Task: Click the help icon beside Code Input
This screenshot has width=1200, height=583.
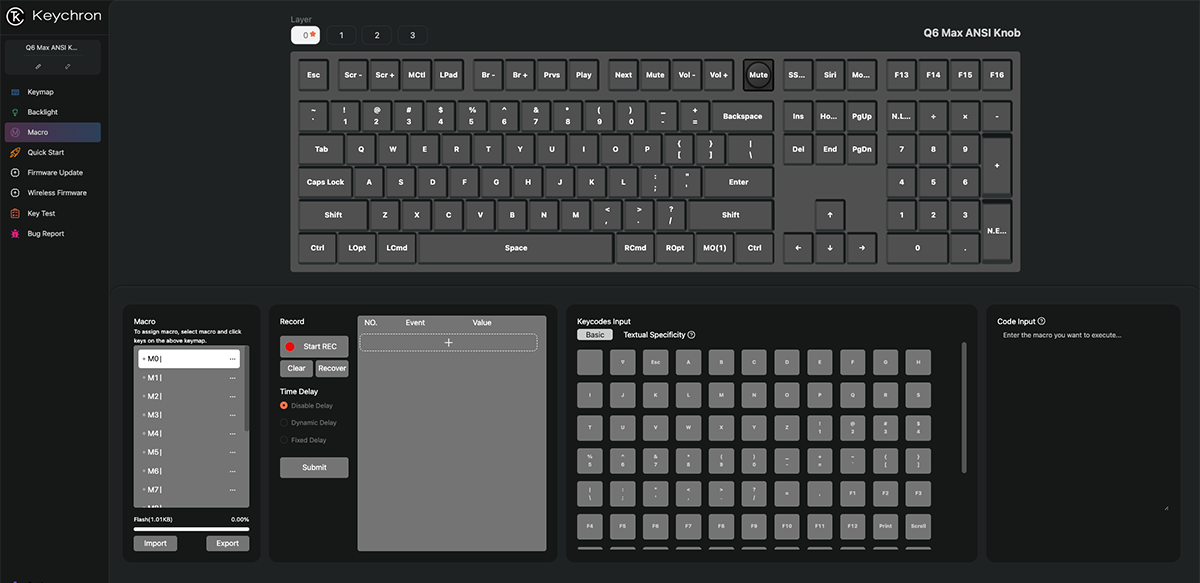Action: click(x=1042, y=321)
